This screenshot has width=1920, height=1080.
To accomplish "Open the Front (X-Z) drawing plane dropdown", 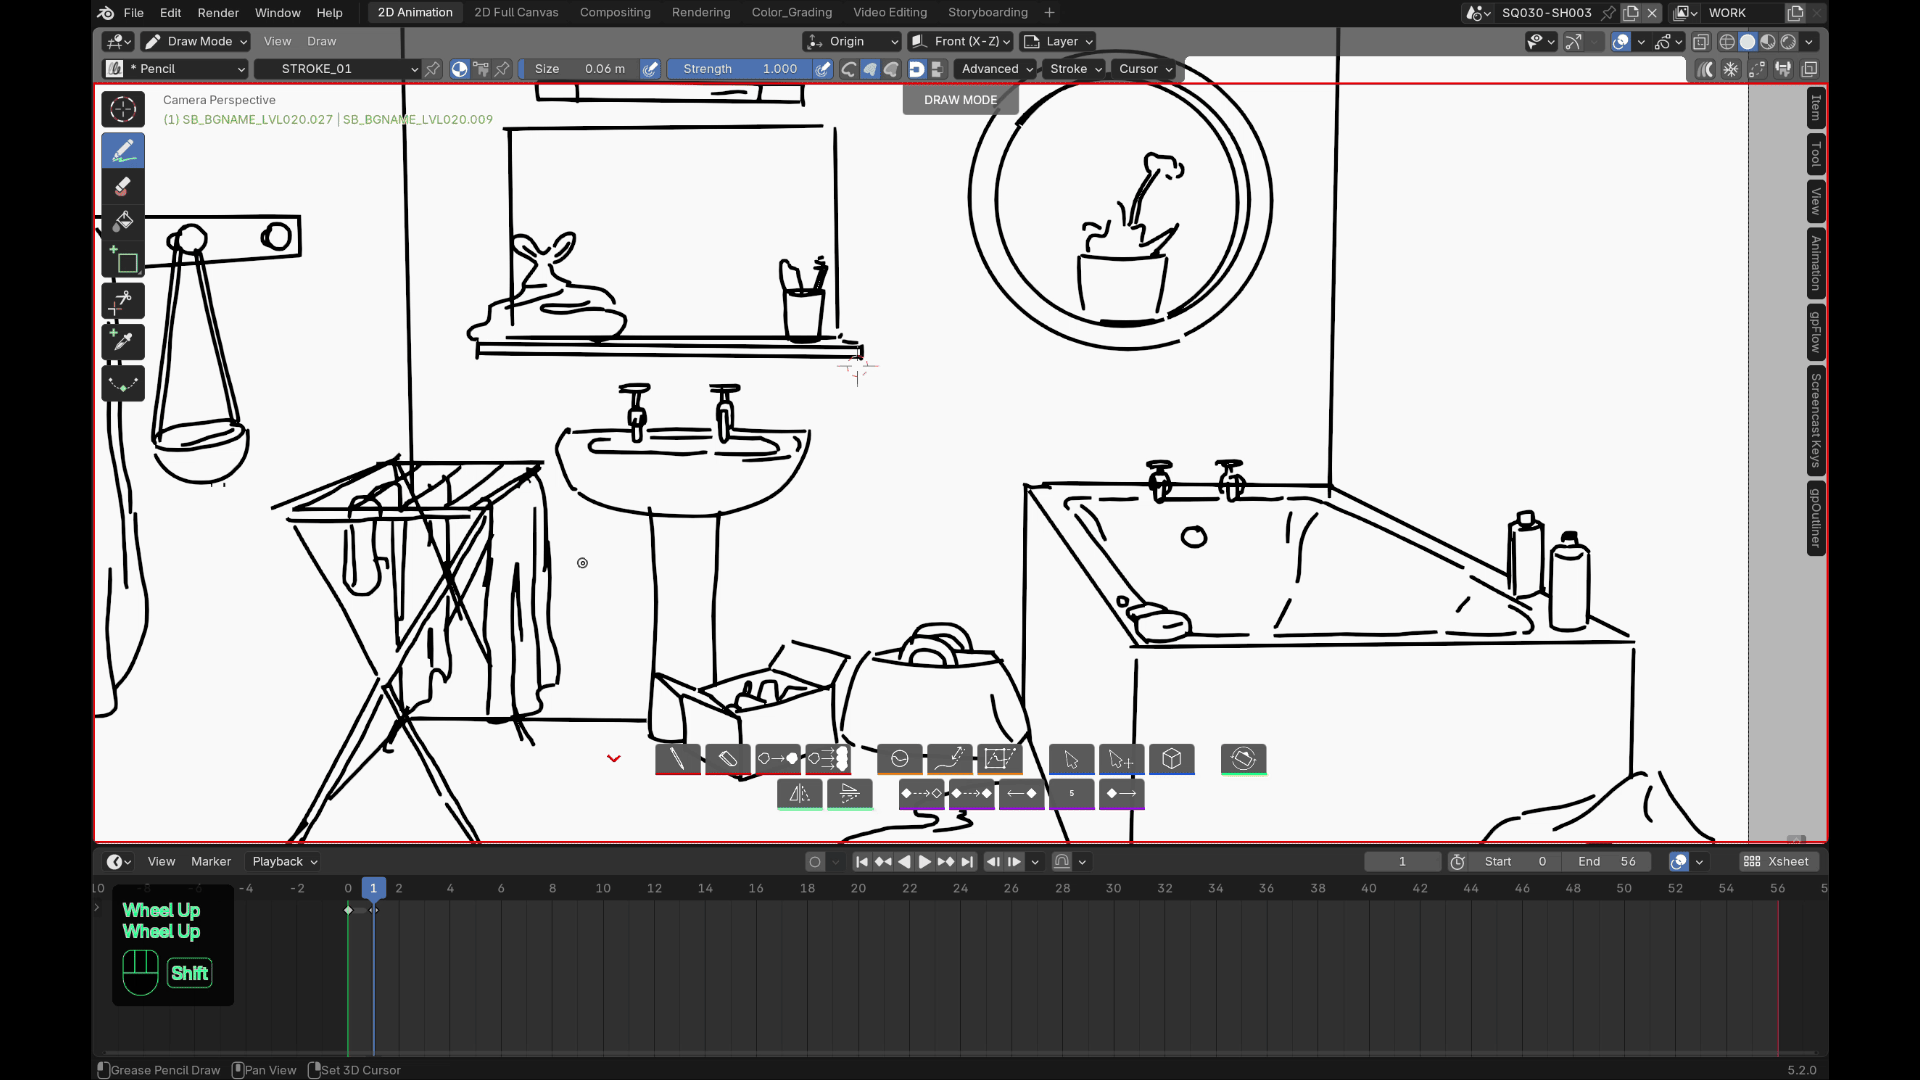I will 961,42.
